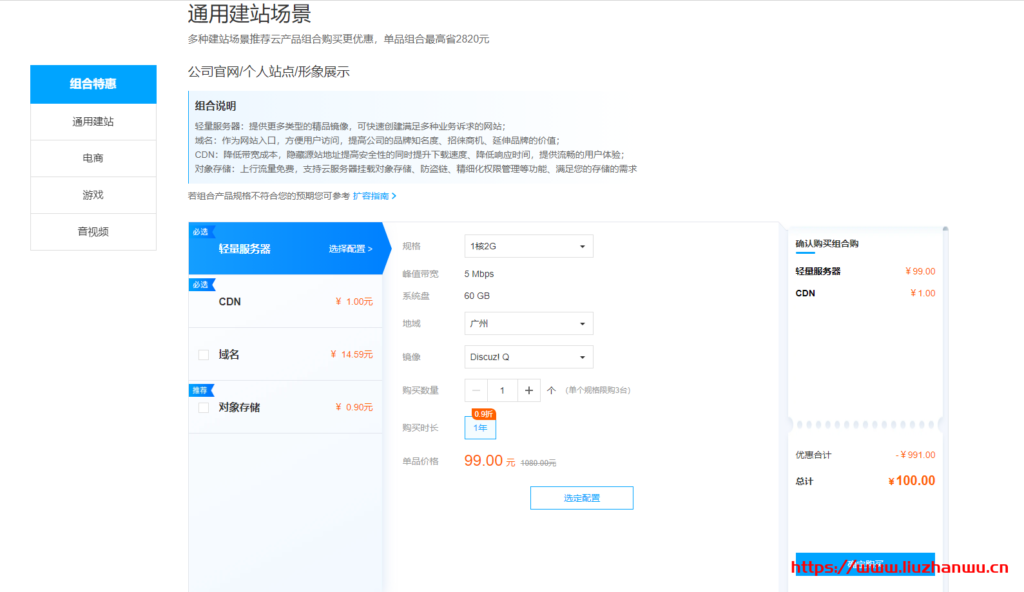
Task: Click the 选定配置 button
Action: pyautogui.click(x=581, y=497)
